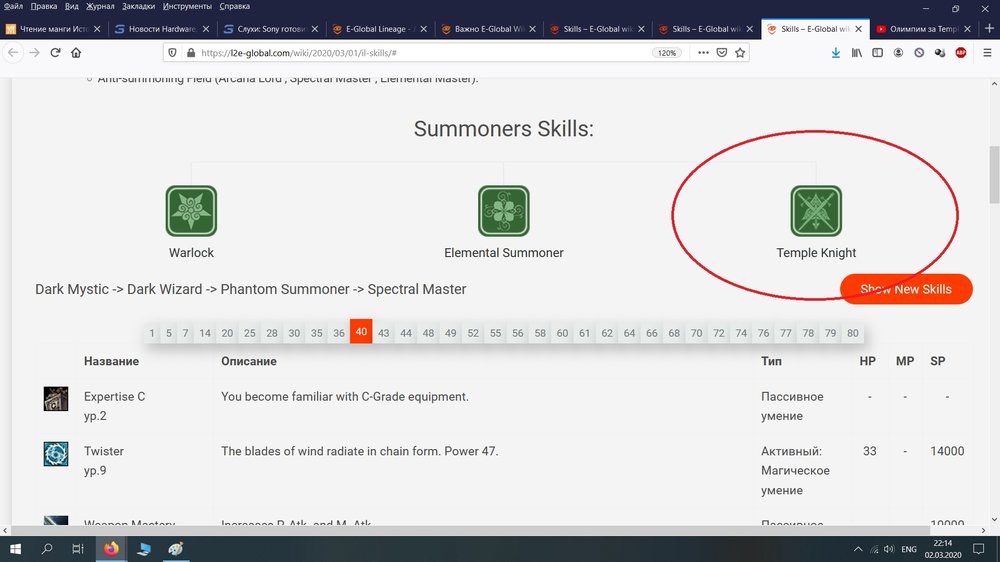Select level 44 in the level bar
The width and height of the screenshot is (1000, 562).
click(406, 333)
